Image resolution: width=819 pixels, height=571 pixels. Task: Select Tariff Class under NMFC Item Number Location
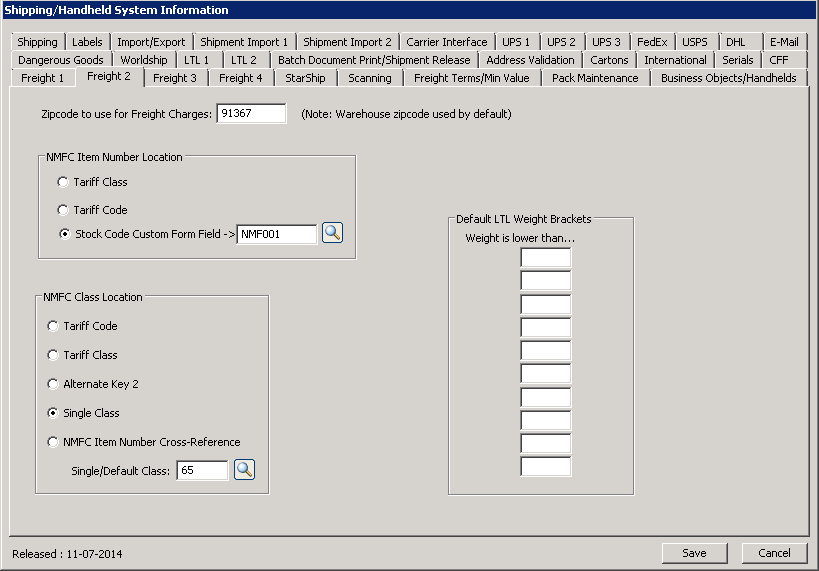pyautogui.click(x=64, y=182)
